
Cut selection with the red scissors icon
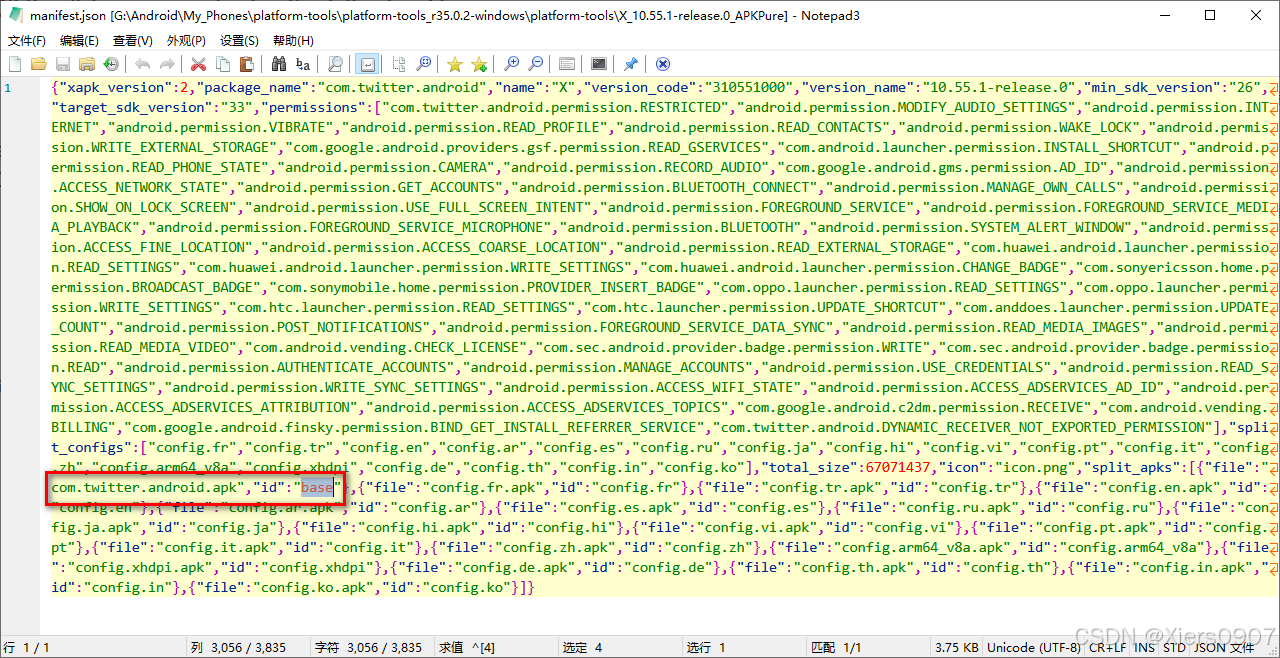point(199,64)
